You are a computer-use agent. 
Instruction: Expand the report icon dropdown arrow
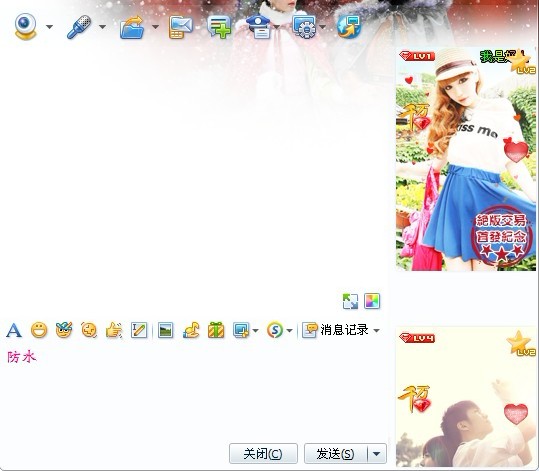click(x=276, y=27)
